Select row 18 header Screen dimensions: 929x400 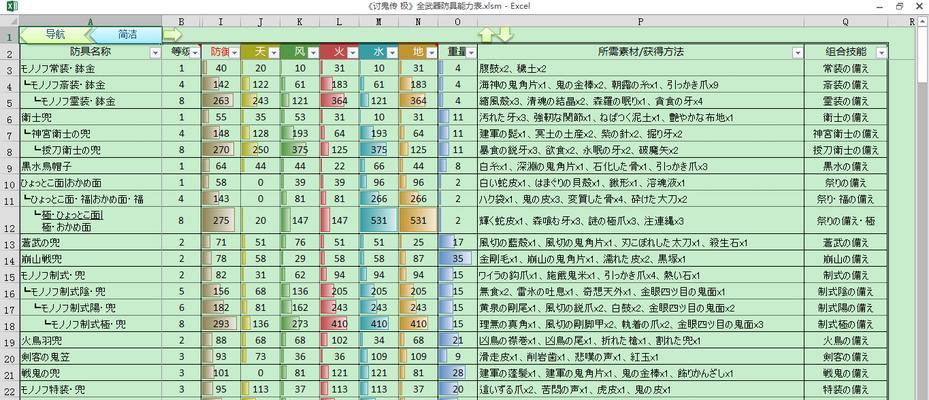[x=9, y=324]
